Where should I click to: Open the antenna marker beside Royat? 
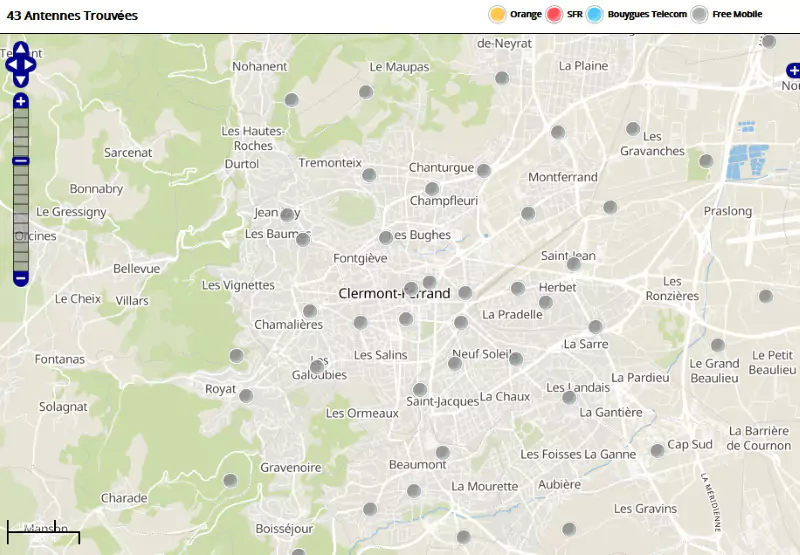tap(246, 395)
